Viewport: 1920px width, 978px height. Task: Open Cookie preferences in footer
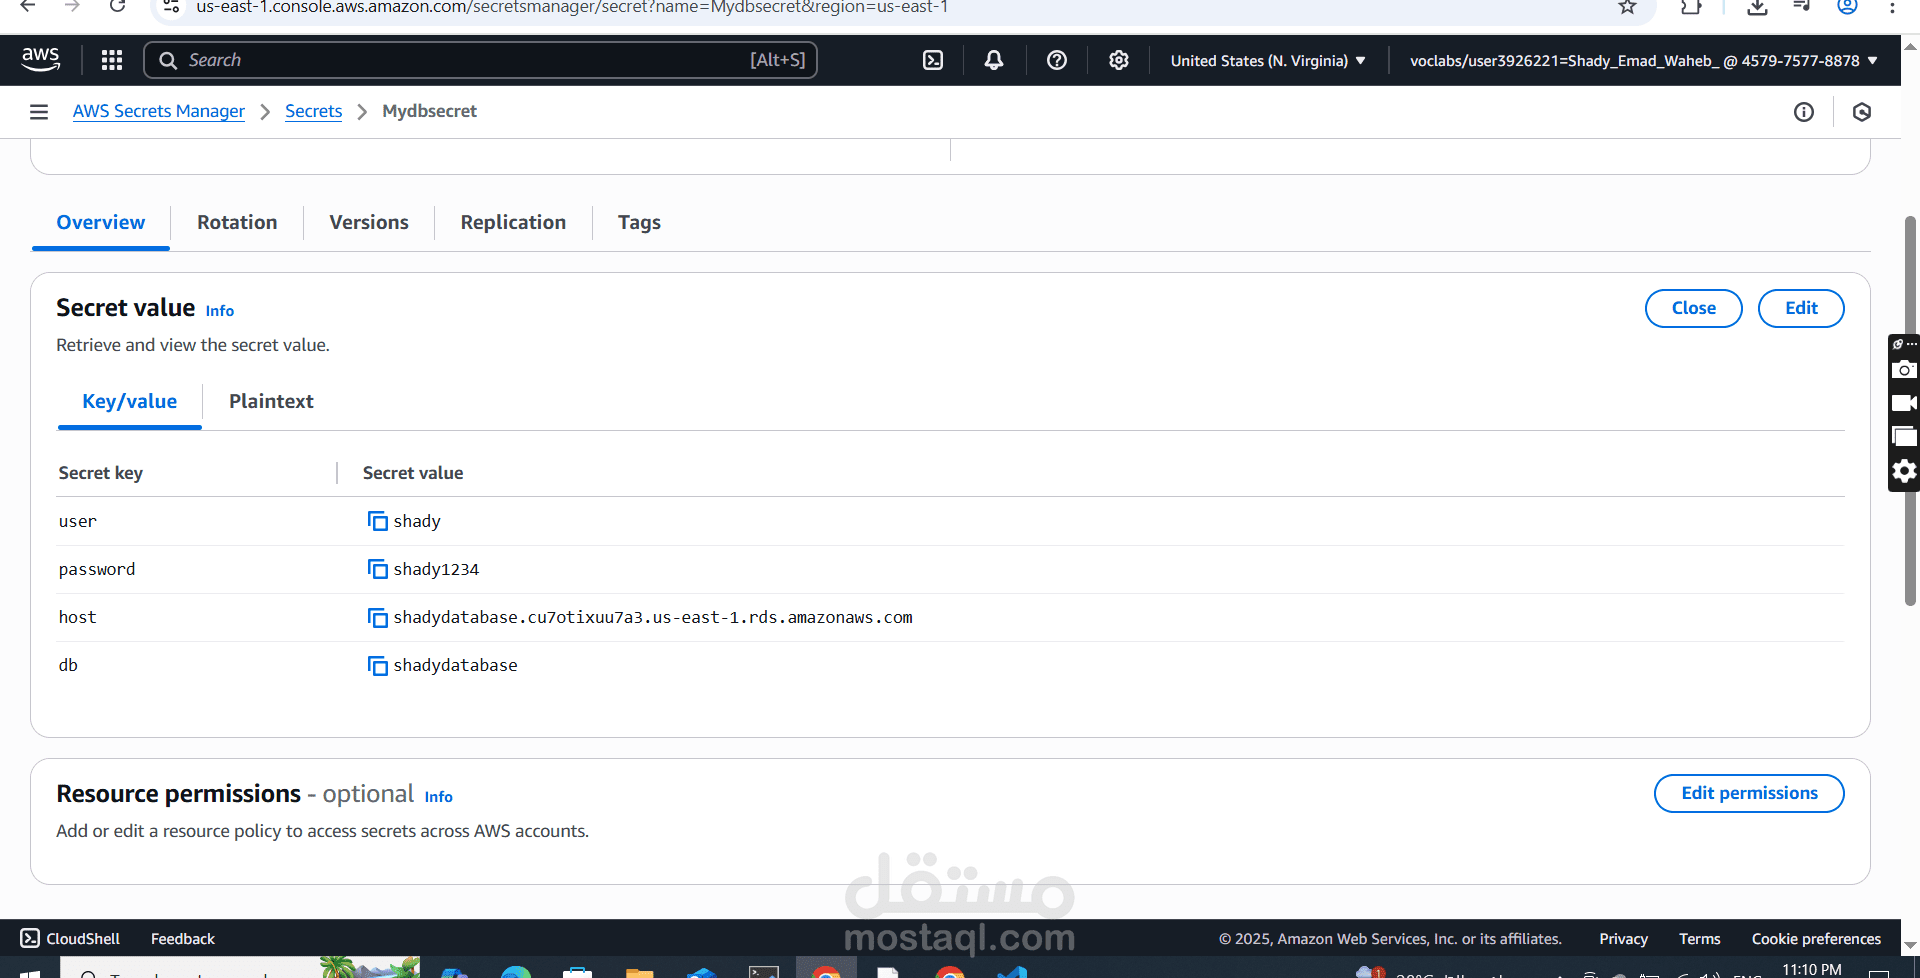(1816, 939)
